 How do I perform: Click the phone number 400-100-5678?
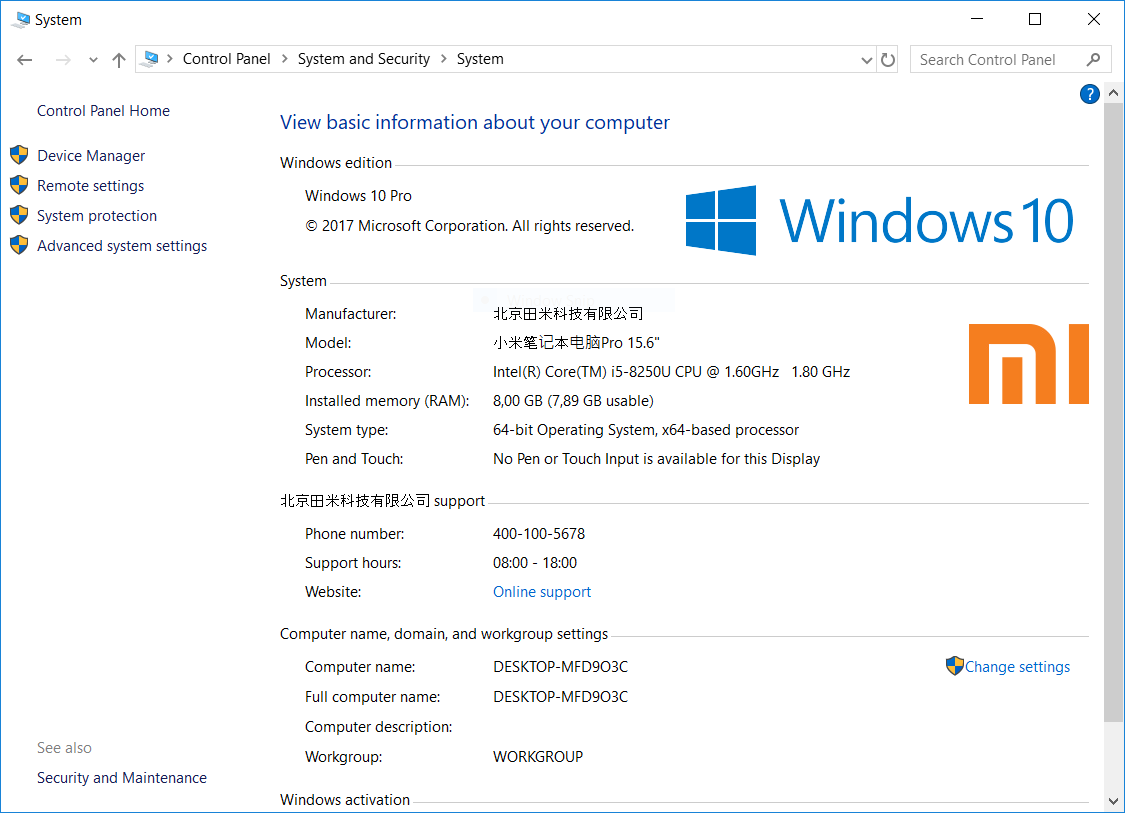[x=539, y=534]
